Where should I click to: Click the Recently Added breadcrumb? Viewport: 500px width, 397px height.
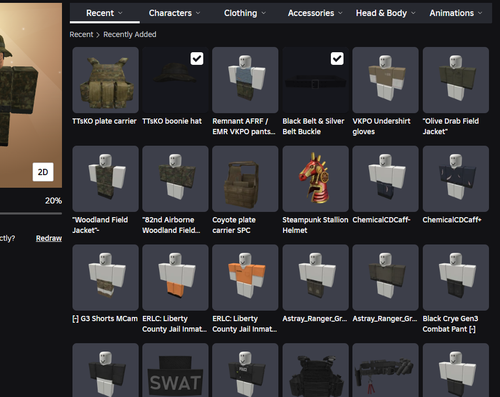click(130, 34)
